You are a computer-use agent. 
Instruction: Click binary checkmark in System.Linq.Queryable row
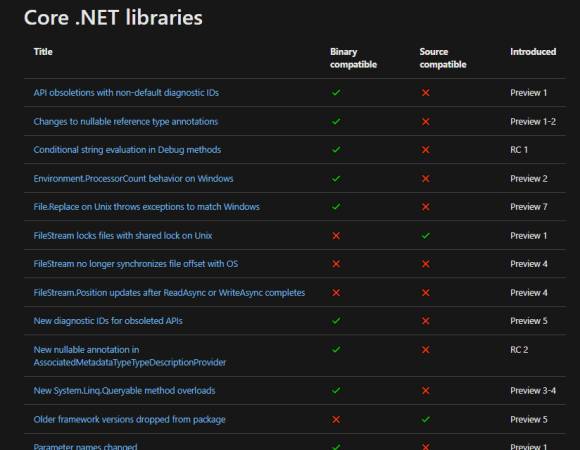(x=336, y=390)
